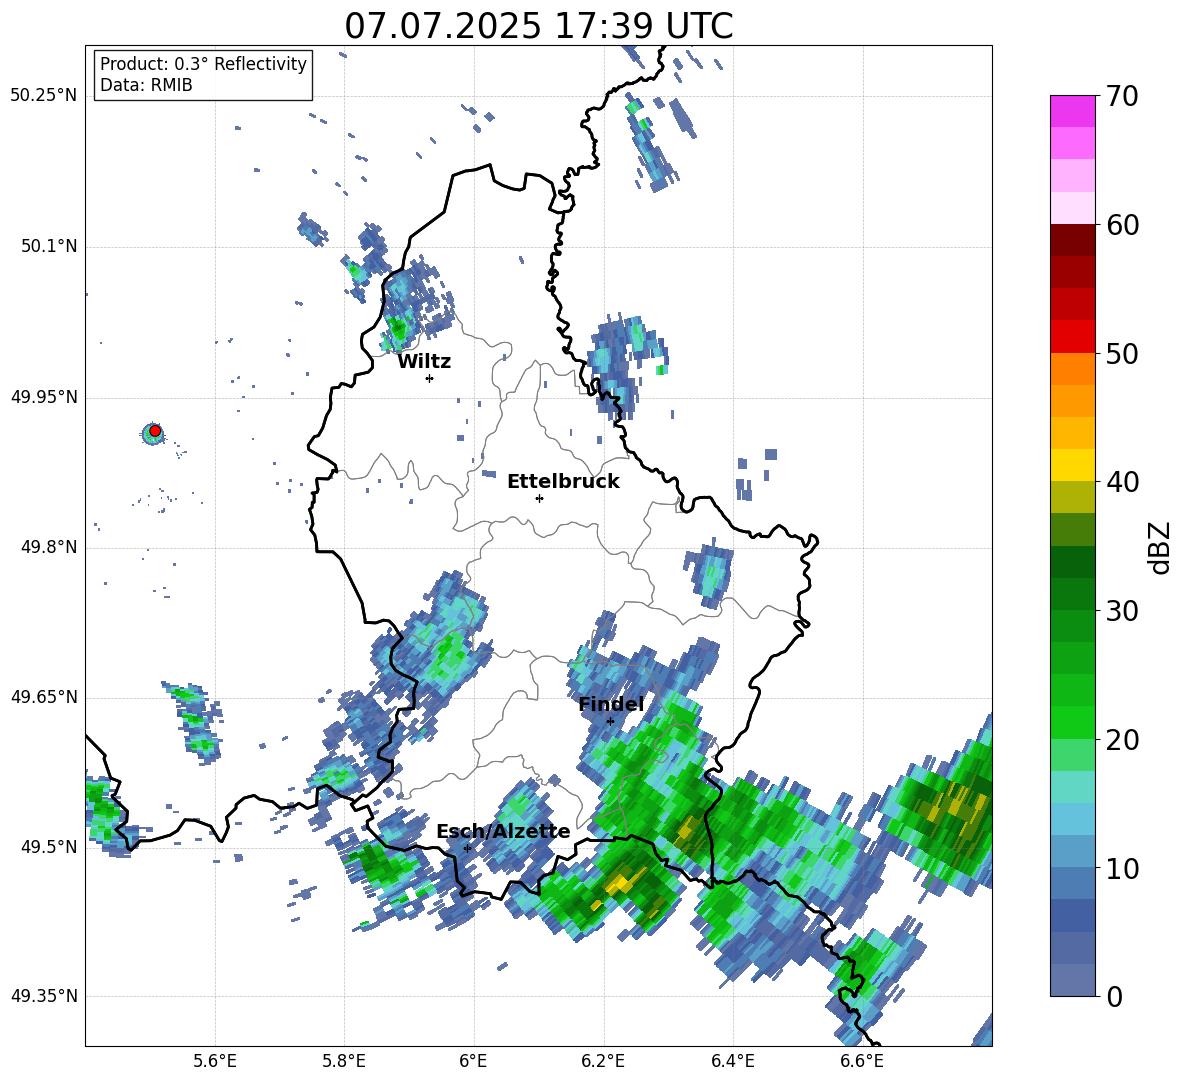
Task: Click the colorbar 40 tick label
Action: click(x=1122, y=482)
